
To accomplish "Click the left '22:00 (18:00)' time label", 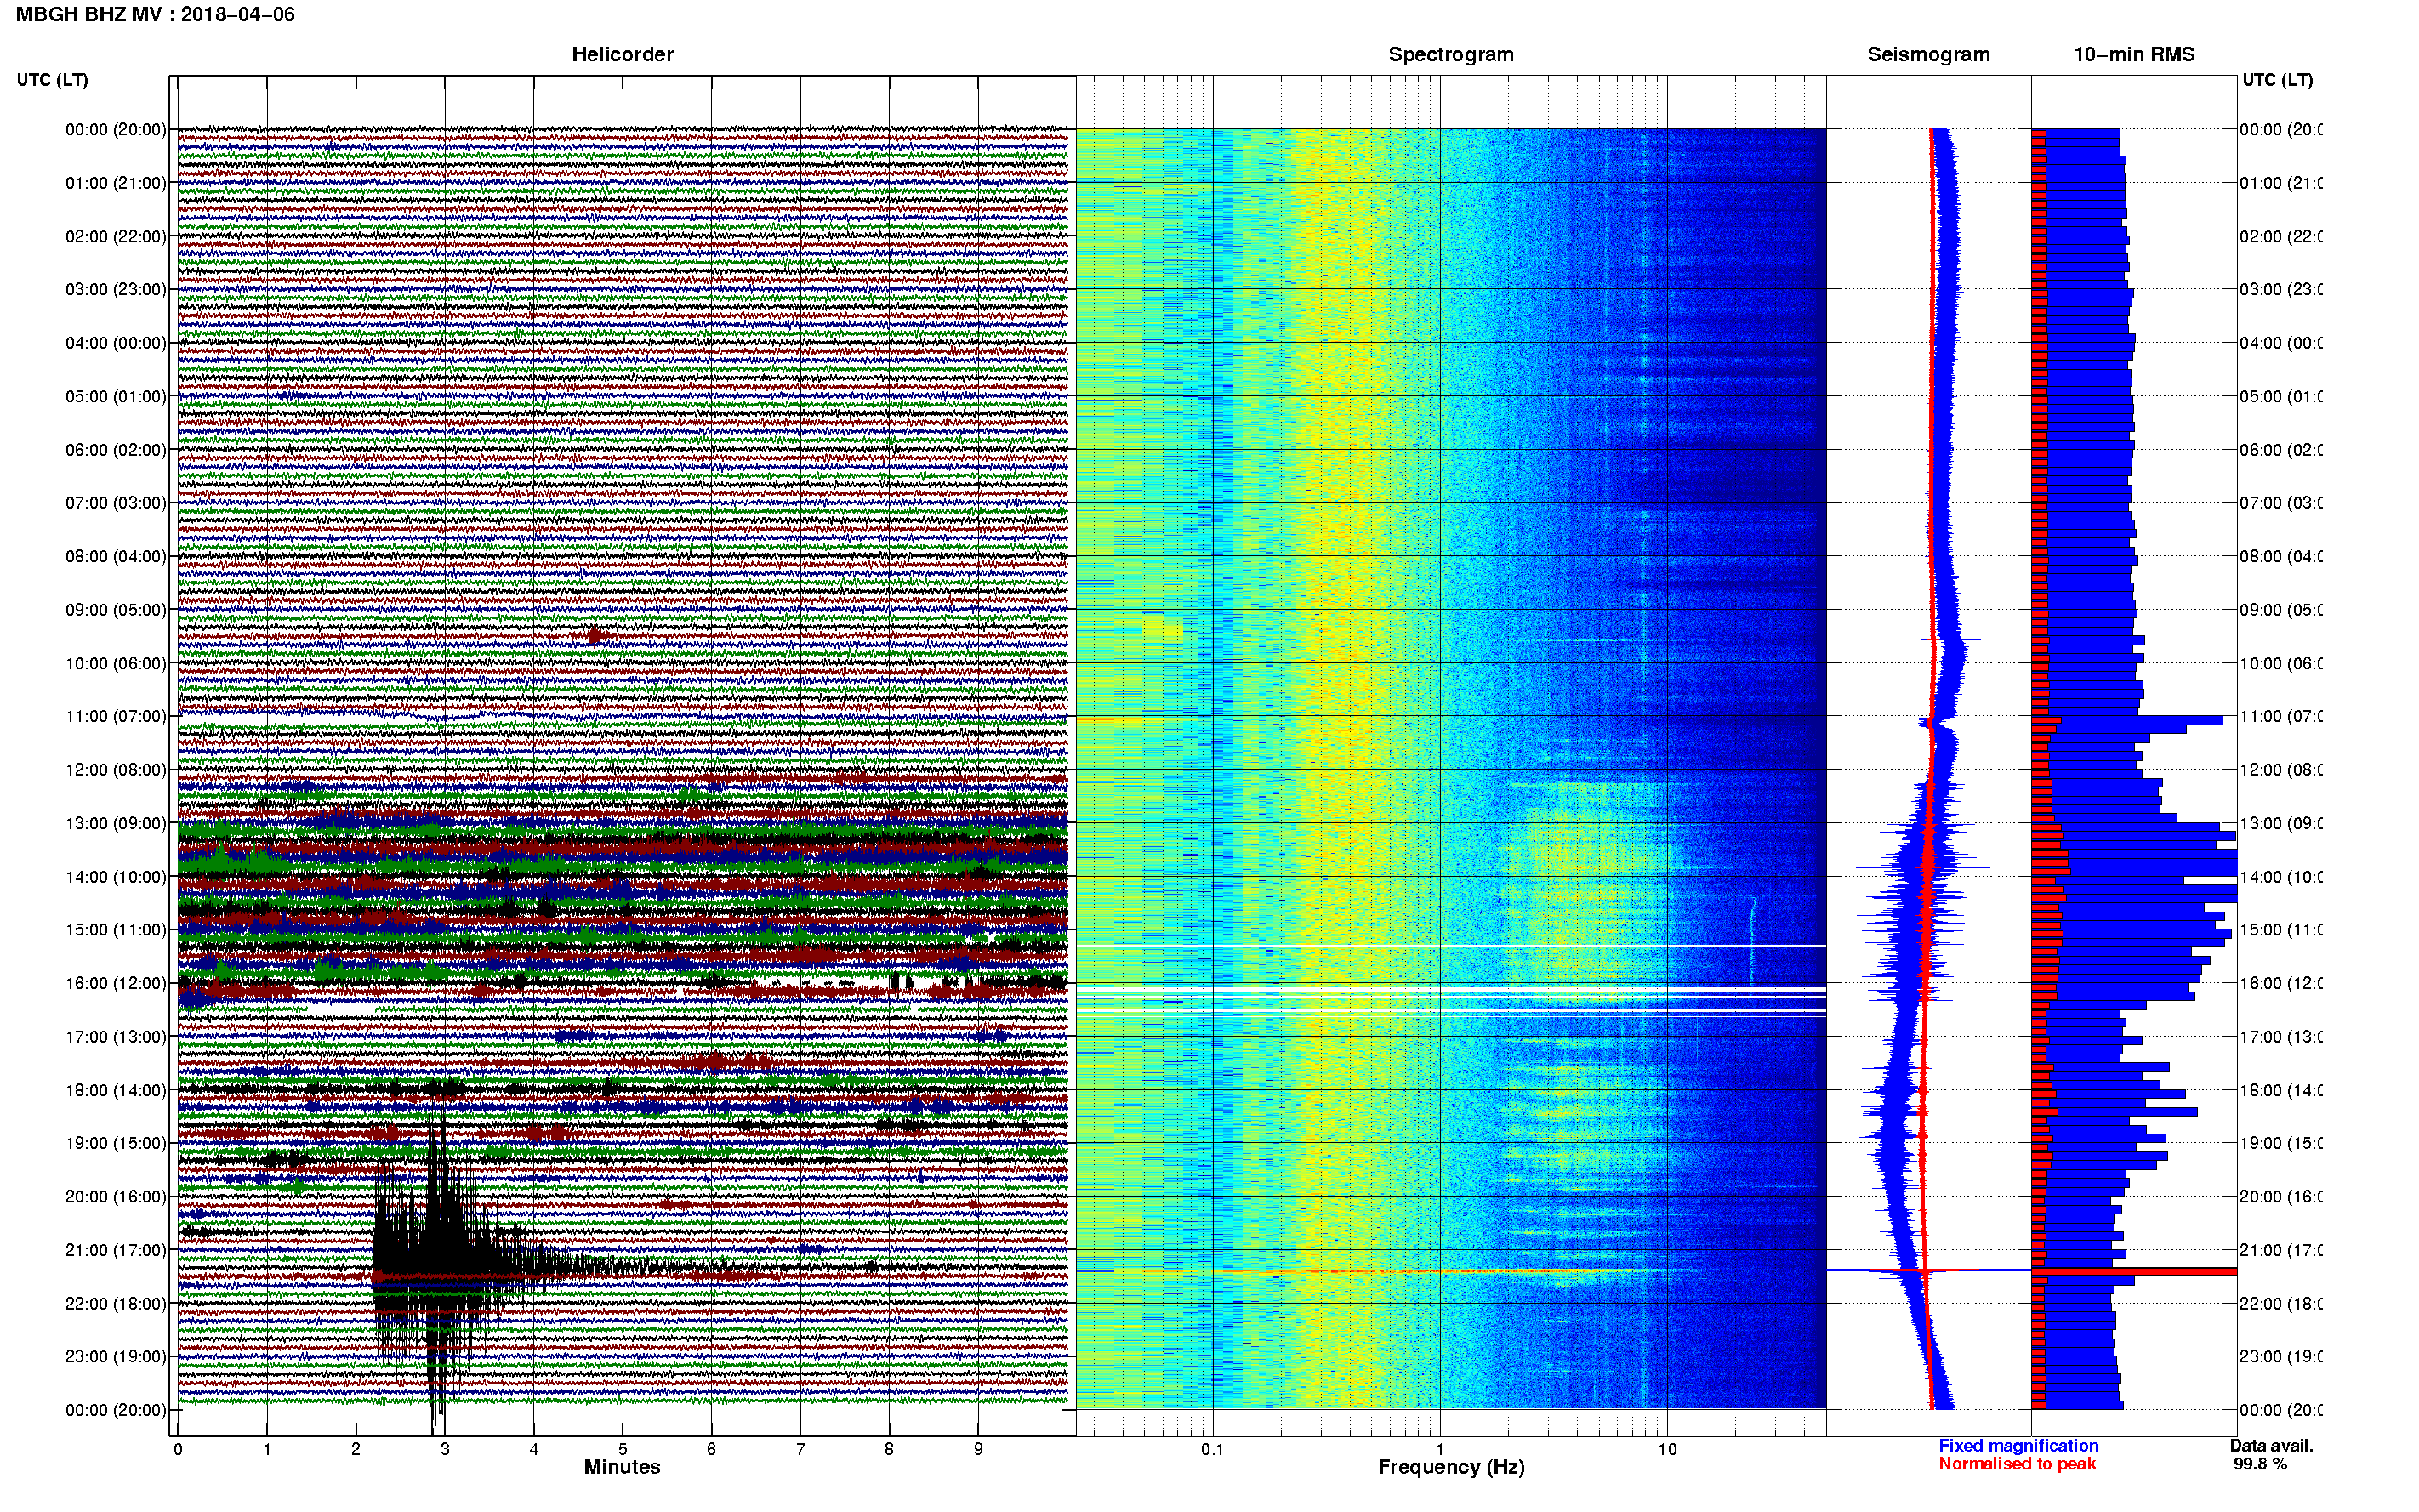I will point(116,1304).
